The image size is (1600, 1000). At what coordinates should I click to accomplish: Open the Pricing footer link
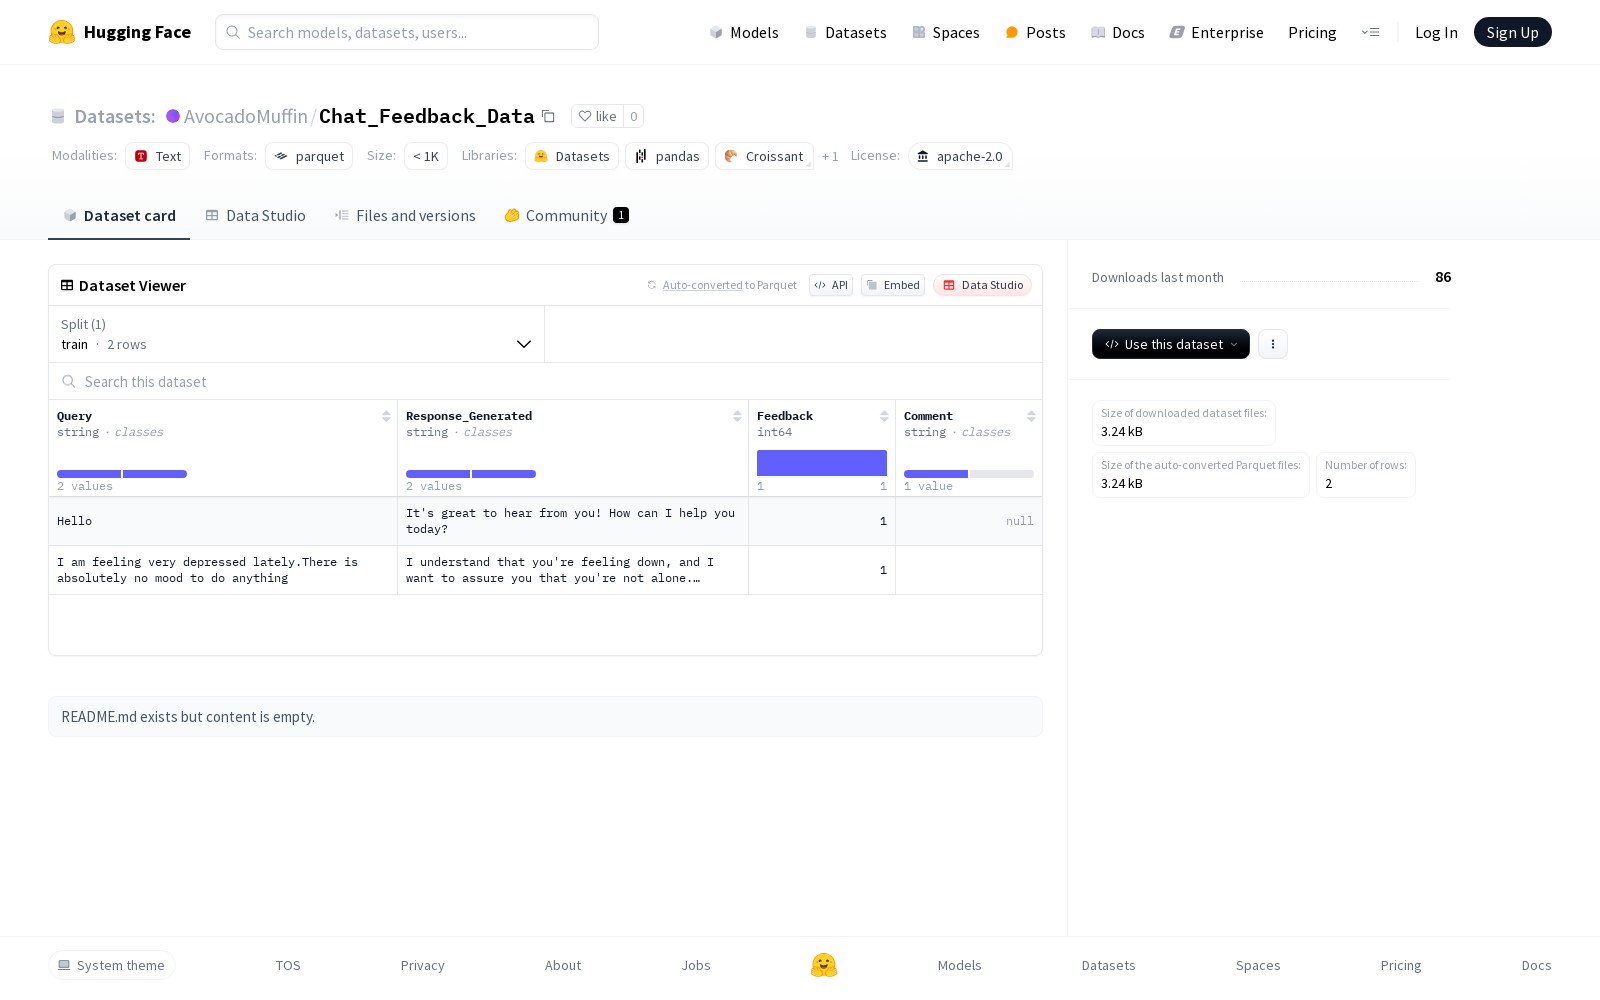[x=1401, y=965]
